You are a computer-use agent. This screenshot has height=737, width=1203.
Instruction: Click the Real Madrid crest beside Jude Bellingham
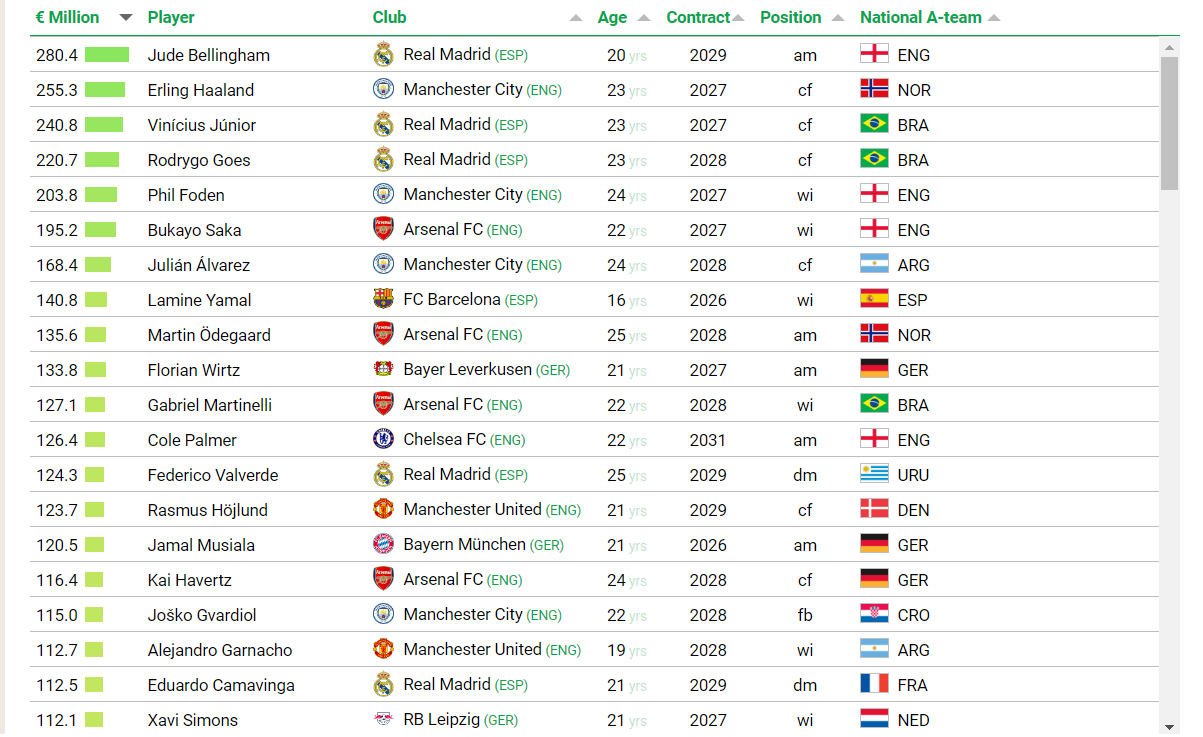tap(383, 54)
